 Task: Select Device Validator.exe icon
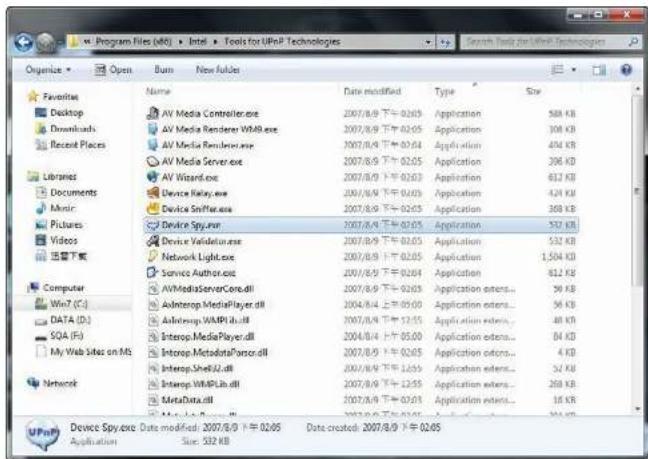[153, 241]
